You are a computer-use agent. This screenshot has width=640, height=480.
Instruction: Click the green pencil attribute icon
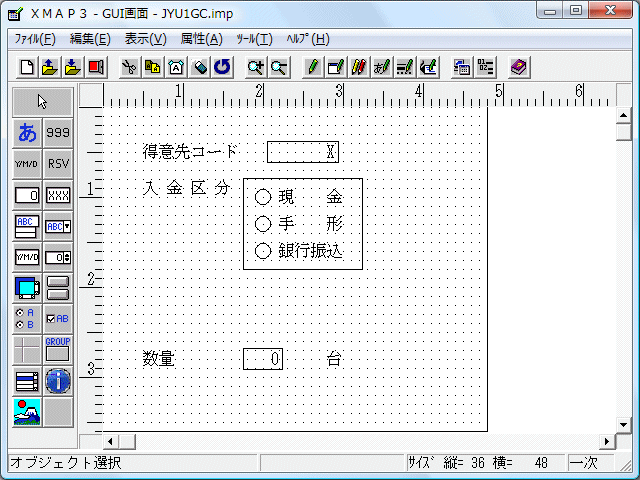[x=313, y=67]
